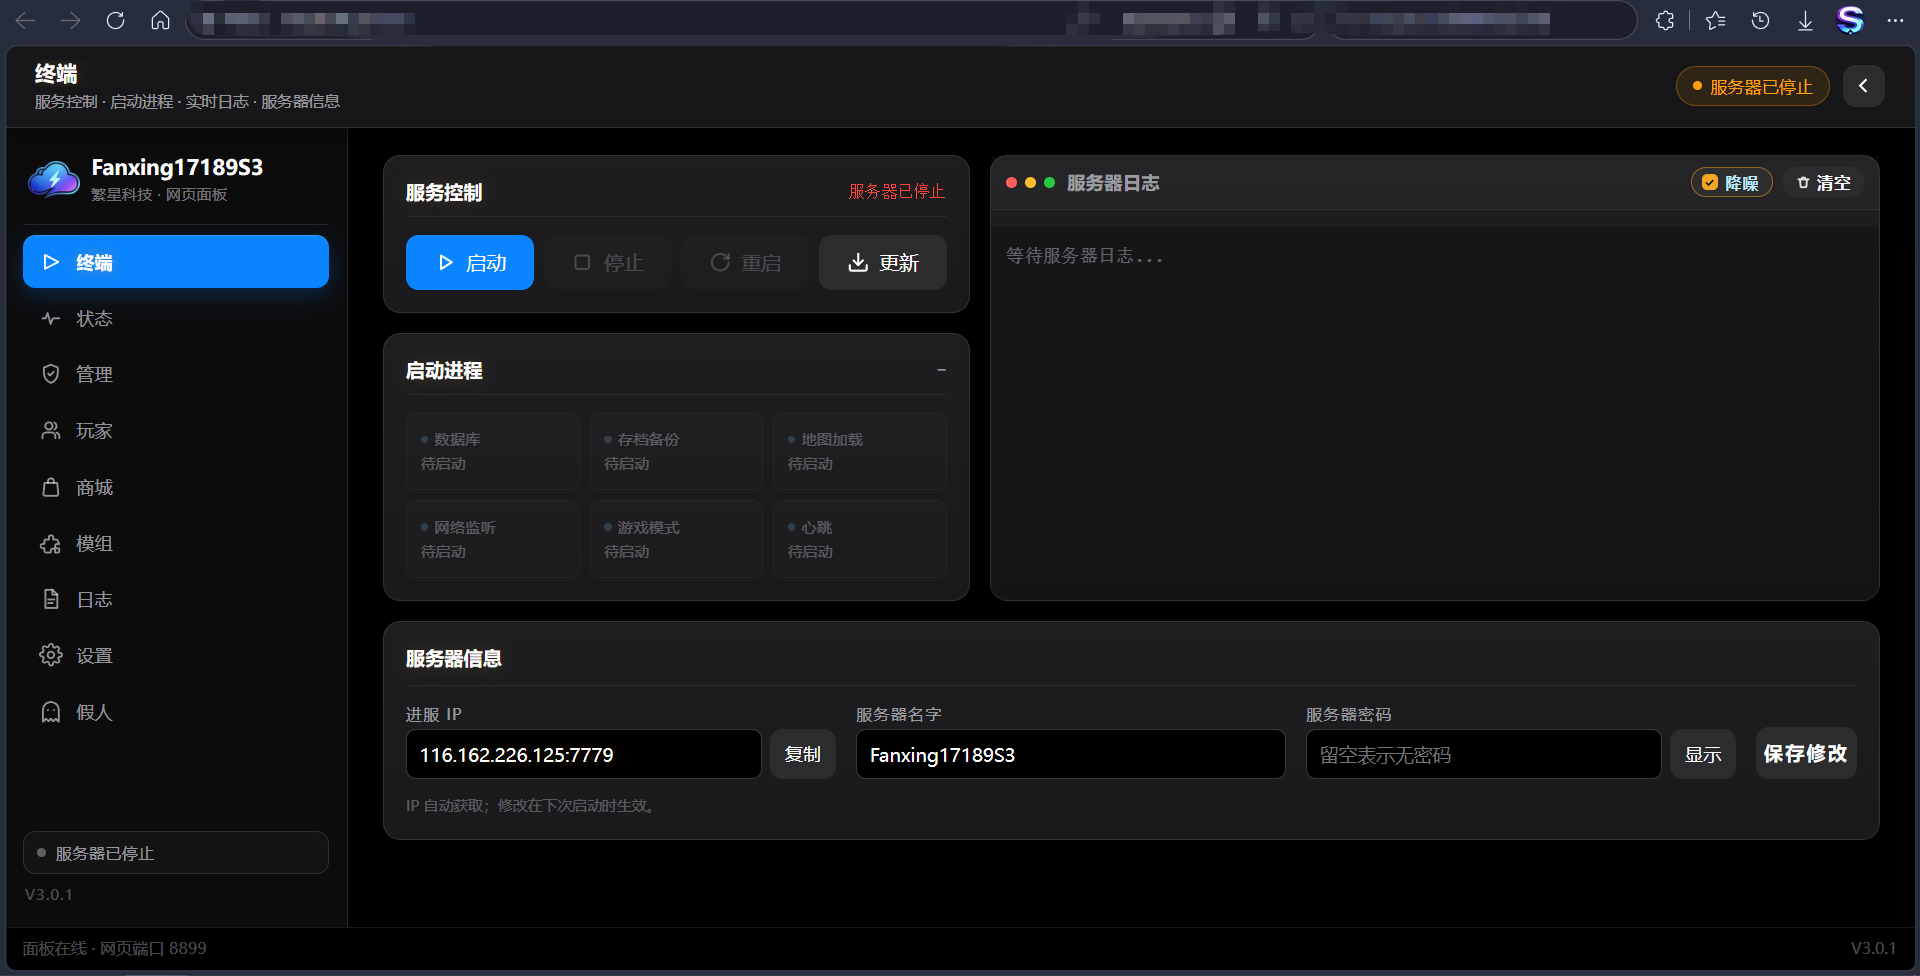Click the 网络监听 startup step card
The width and height of the screenshot is (1920, 976).
[x=493, y=539]
